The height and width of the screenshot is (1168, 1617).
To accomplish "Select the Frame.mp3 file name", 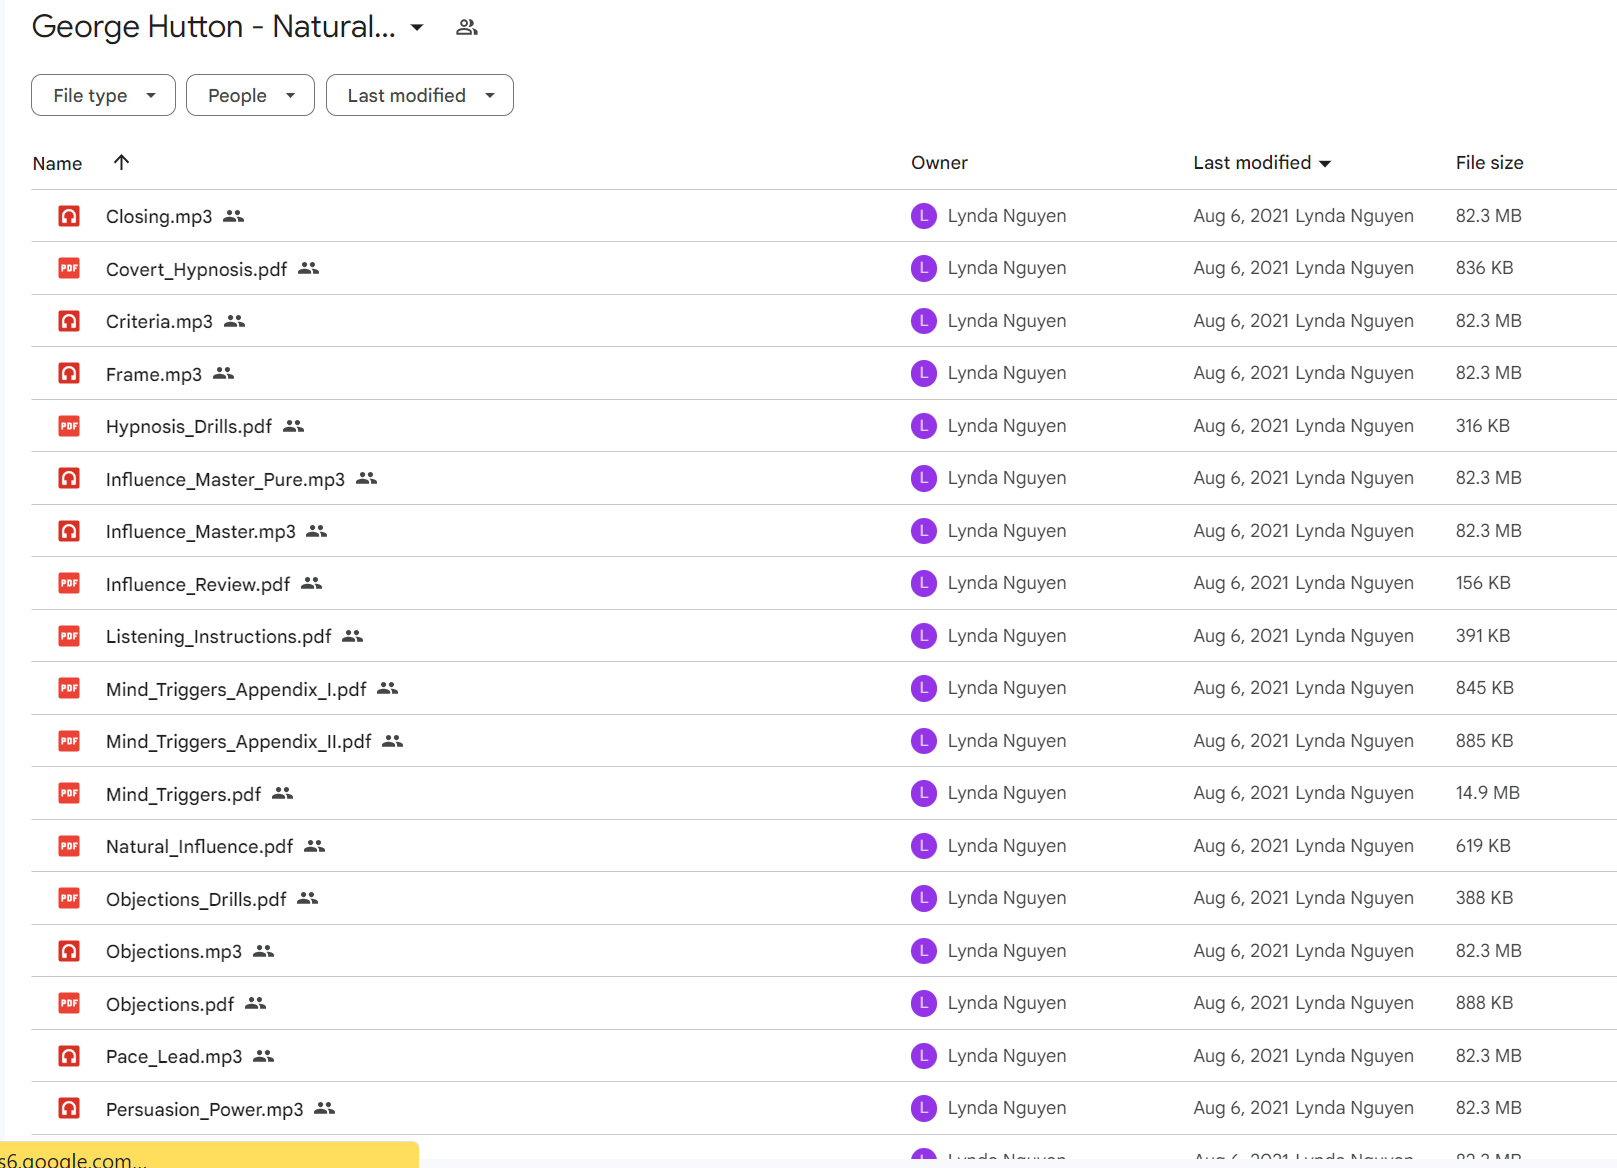I will point(154,374).
